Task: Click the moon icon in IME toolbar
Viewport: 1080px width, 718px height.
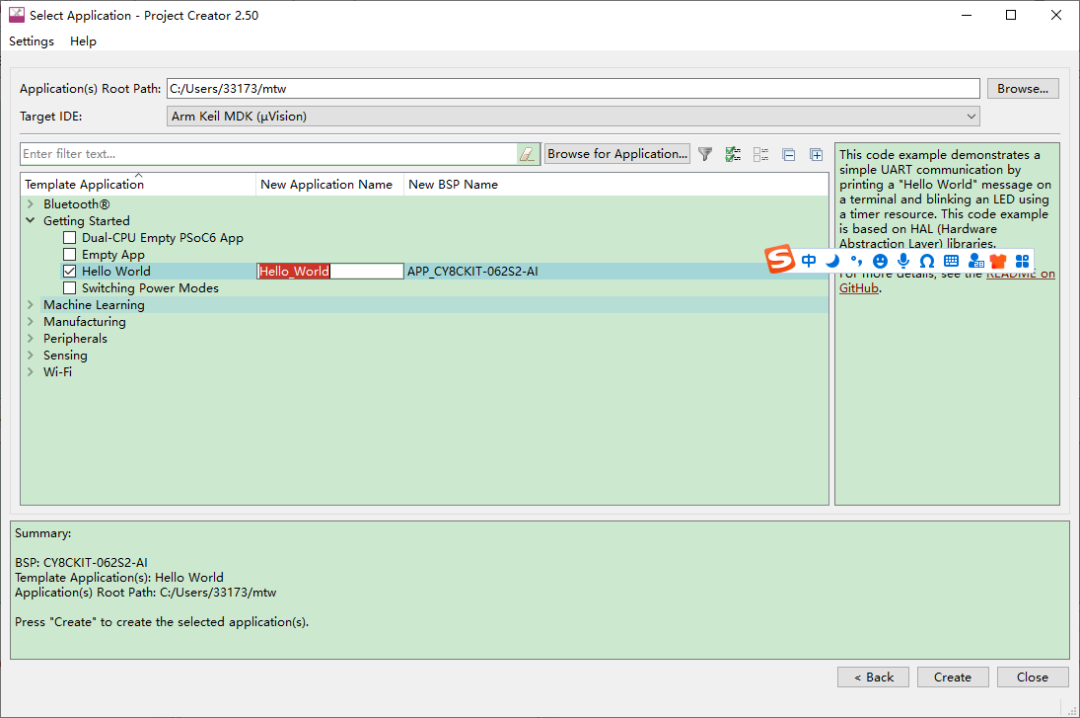Action: click(x=833, y=260)
